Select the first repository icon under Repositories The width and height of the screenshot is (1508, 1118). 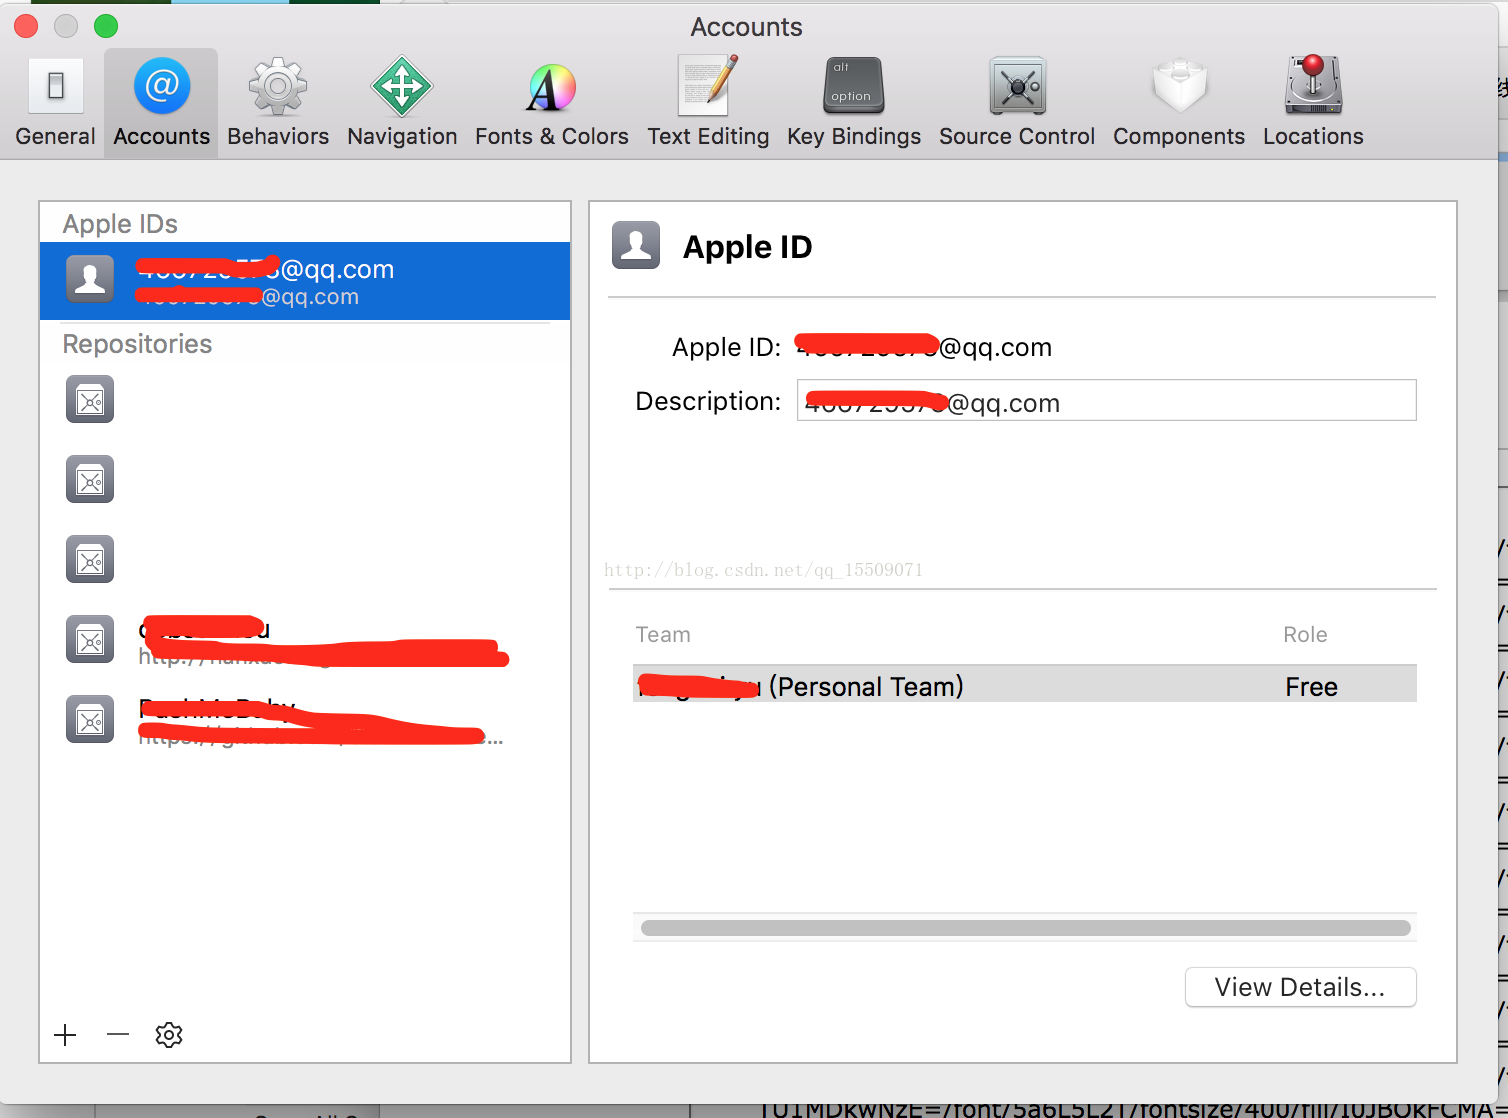pyautogui.click(x=90, y=399)
